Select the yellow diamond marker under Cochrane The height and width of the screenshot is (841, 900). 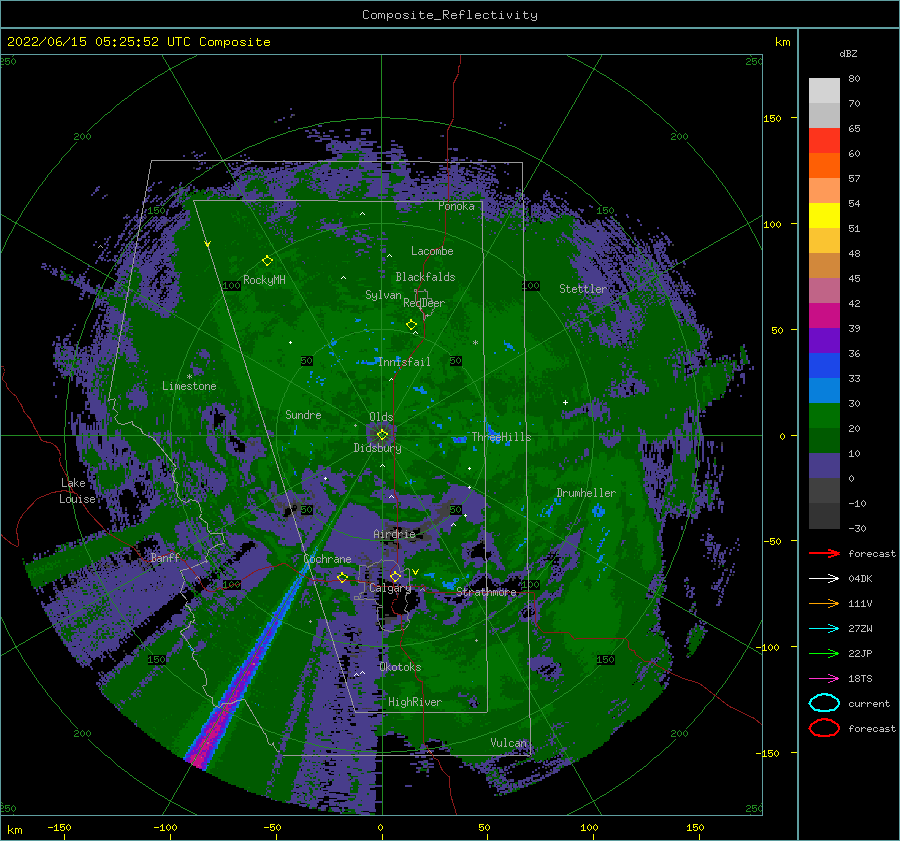pyautogui.click(x=343, y=577)
